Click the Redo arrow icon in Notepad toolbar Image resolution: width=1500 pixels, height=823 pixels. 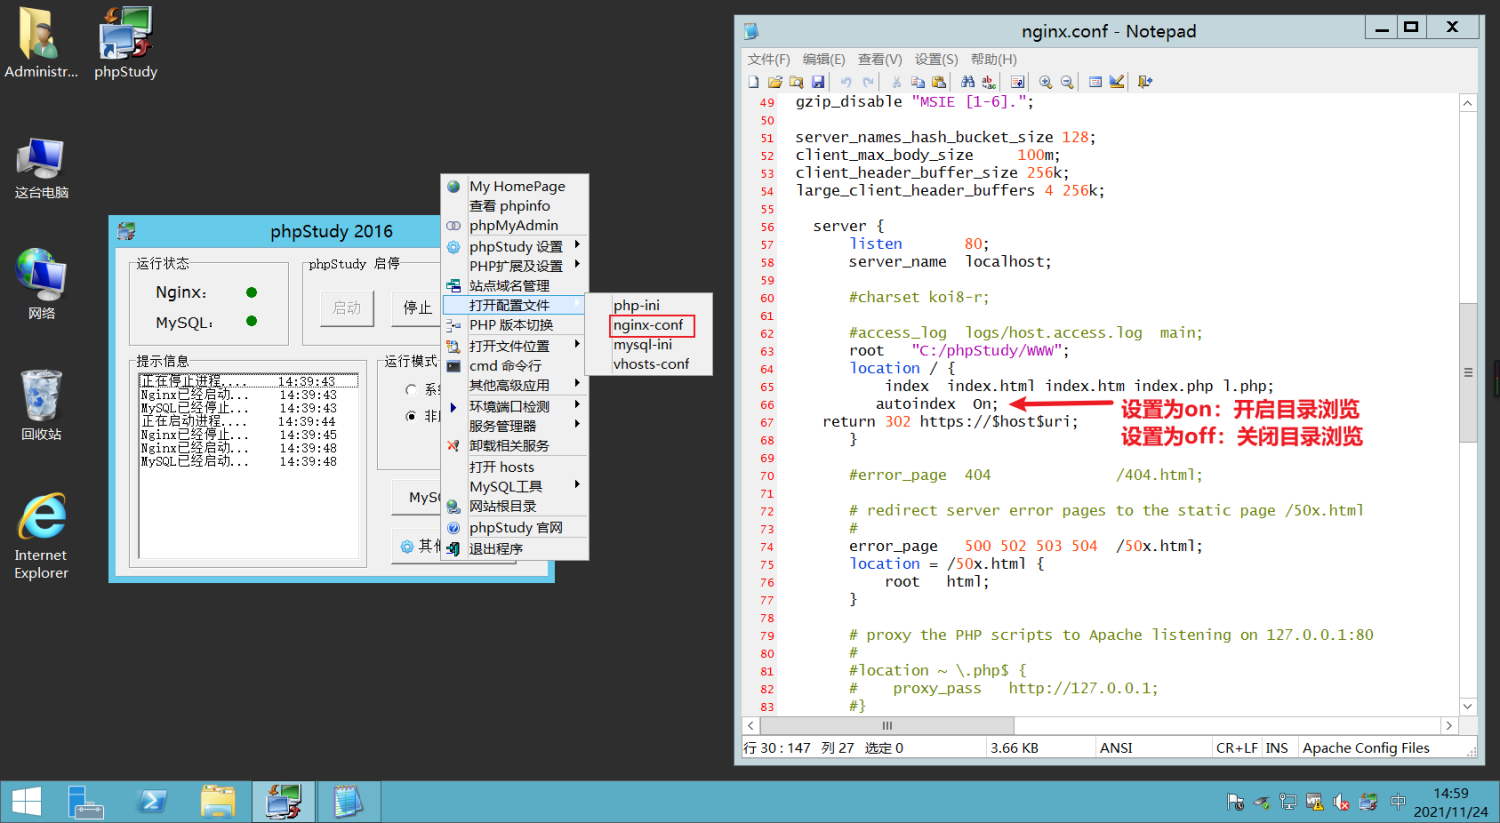coord(868,82)
